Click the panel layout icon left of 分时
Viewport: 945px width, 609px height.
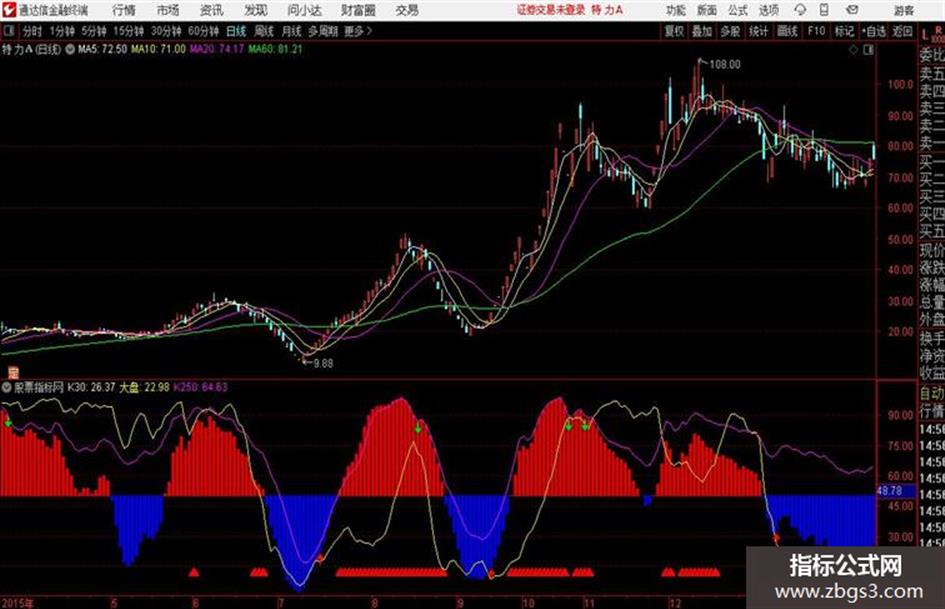pos(8,31)
